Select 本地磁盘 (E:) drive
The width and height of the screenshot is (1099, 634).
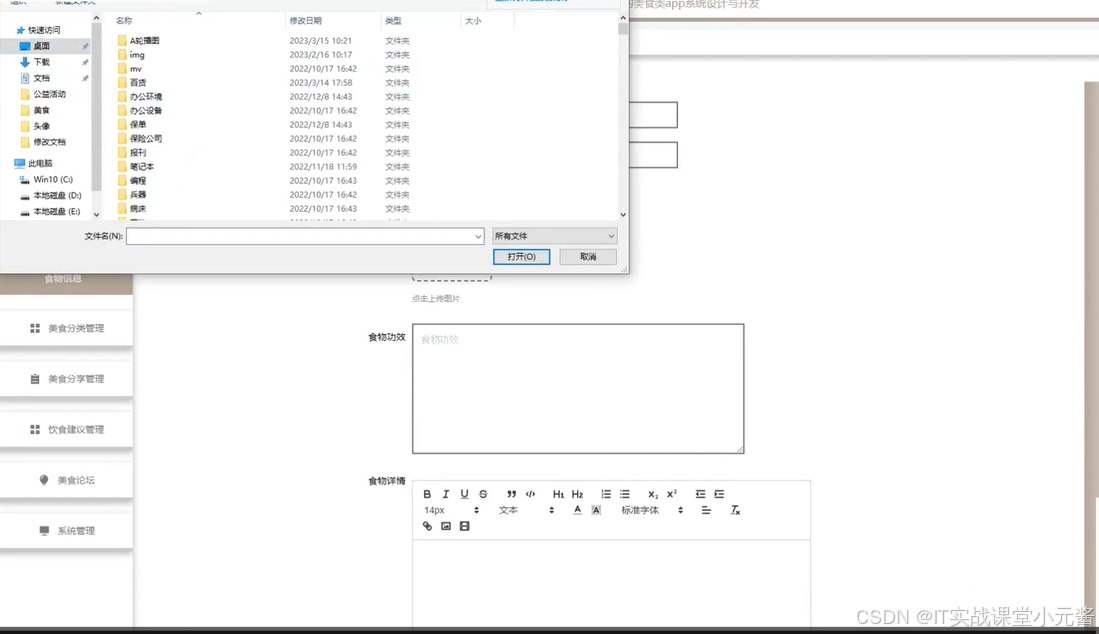tap(57, 212)
